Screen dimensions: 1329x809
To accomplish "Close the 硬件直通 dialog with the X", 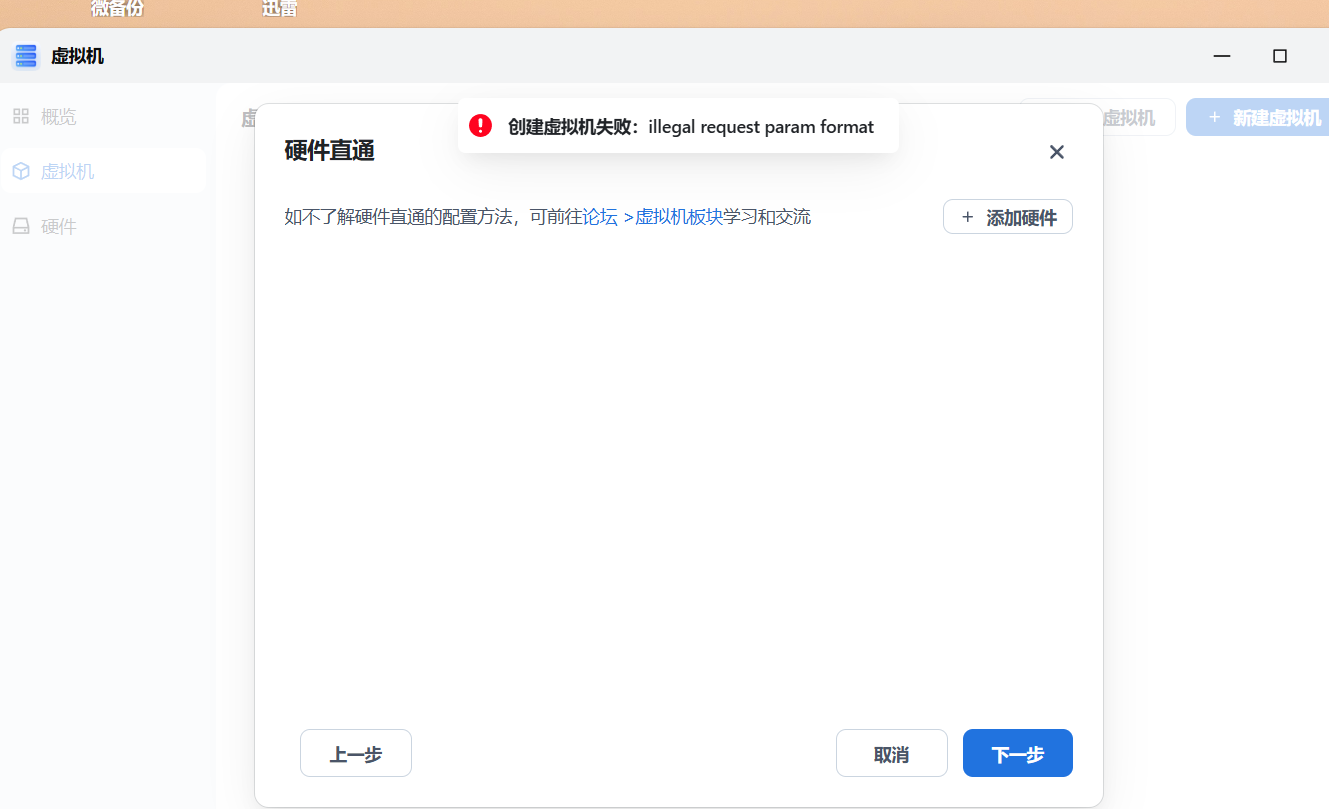I will tap(1056, 152).
